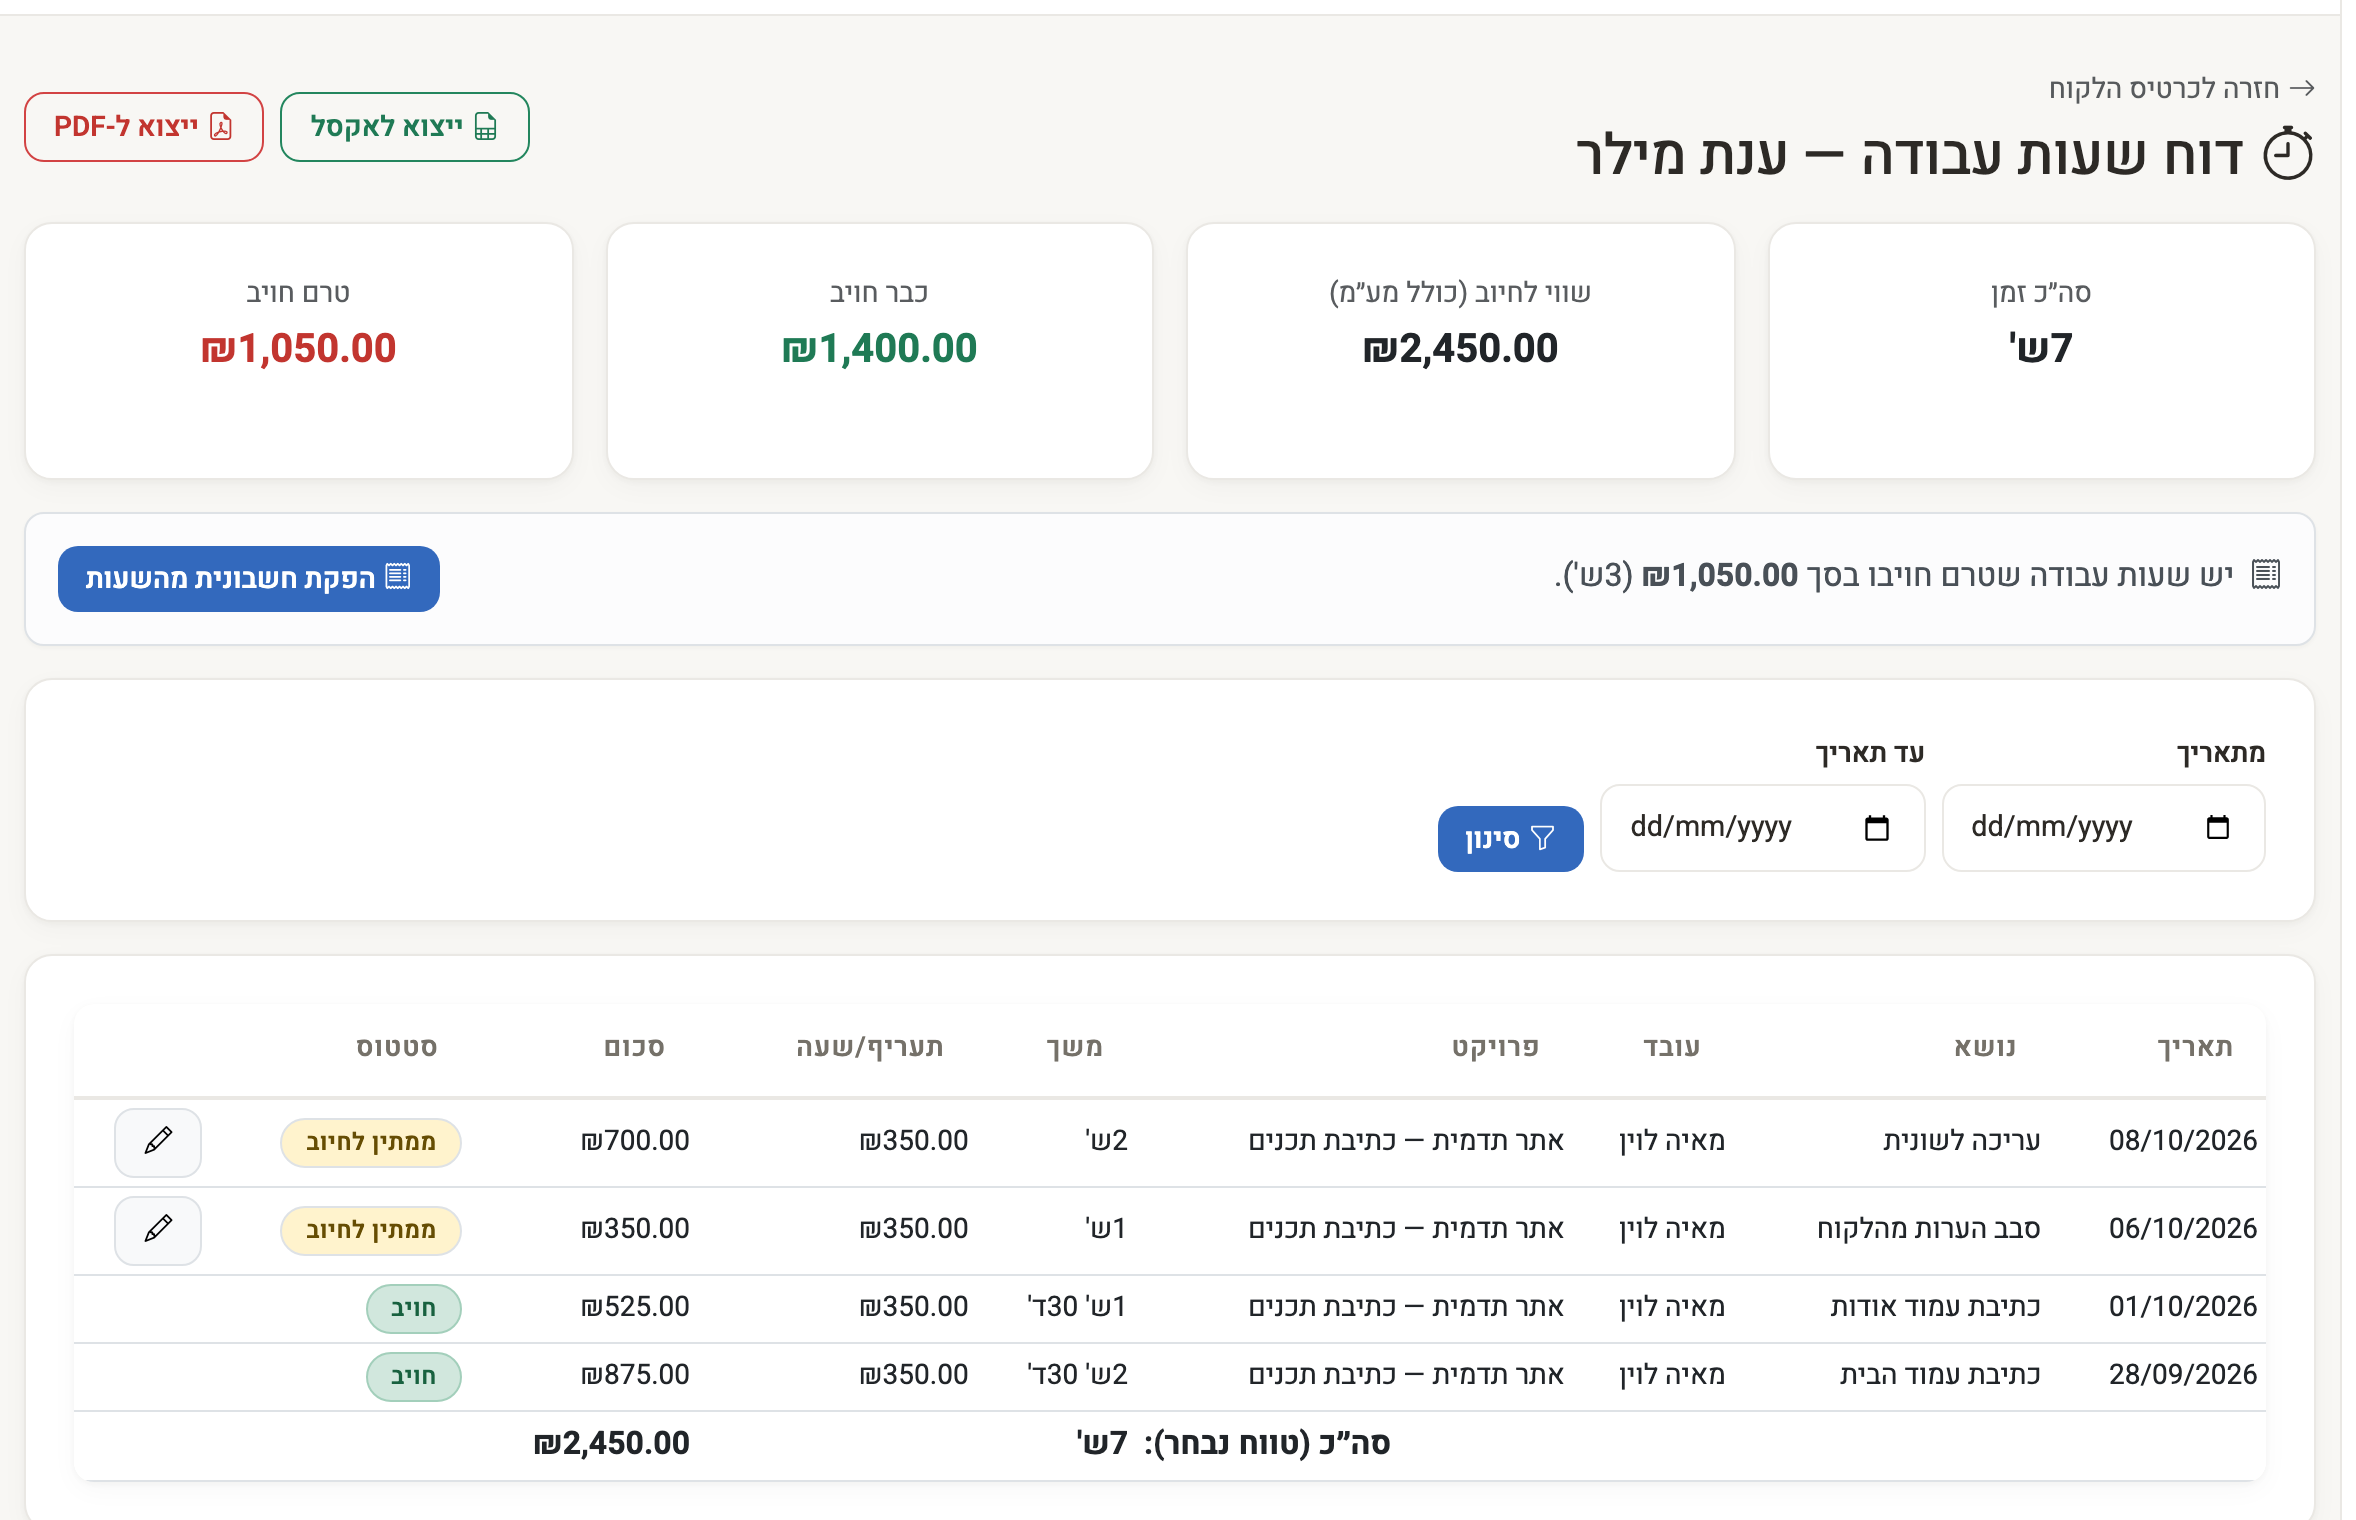The height and width of the screenshot is (1520, 2356).
Task: Focus the מתאריך start date field
Action: (x=2103, y=828)
